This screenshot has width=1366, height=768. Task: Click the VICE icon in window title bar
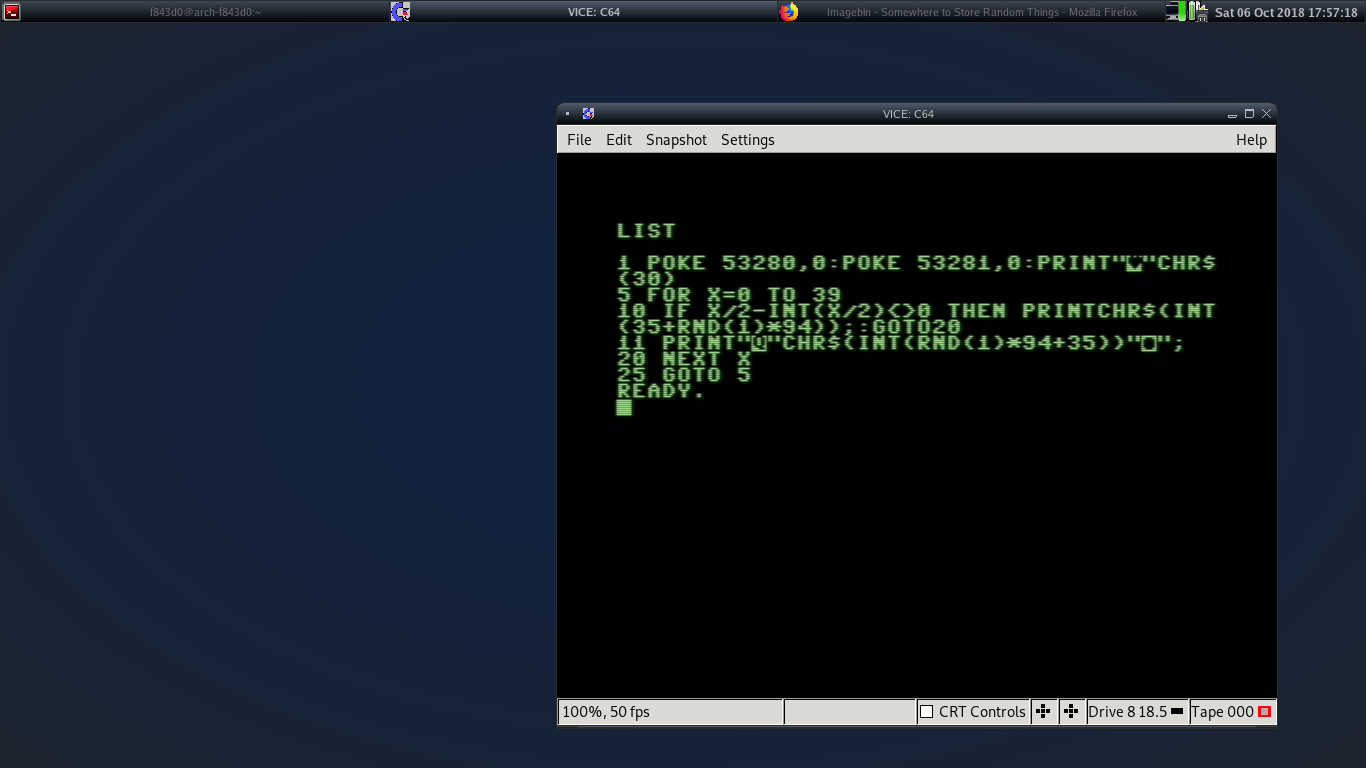[x=588, y=114]
